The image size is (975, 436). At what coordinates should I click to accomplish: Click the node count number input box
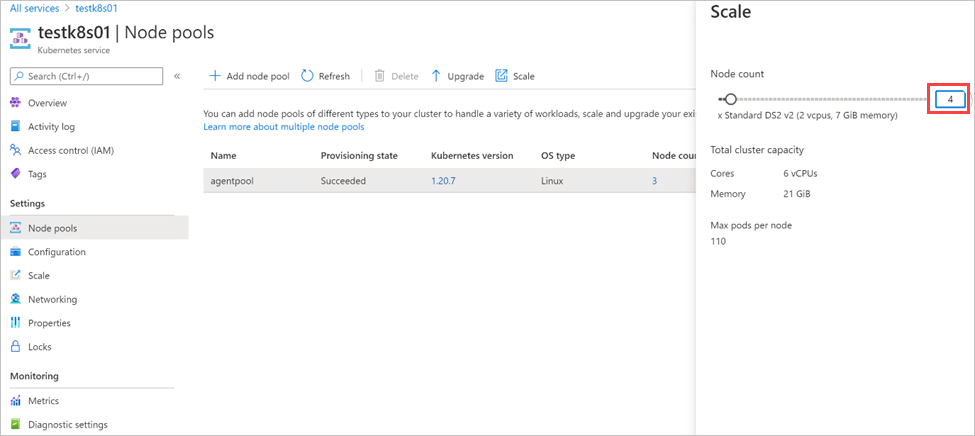(949, 99)
